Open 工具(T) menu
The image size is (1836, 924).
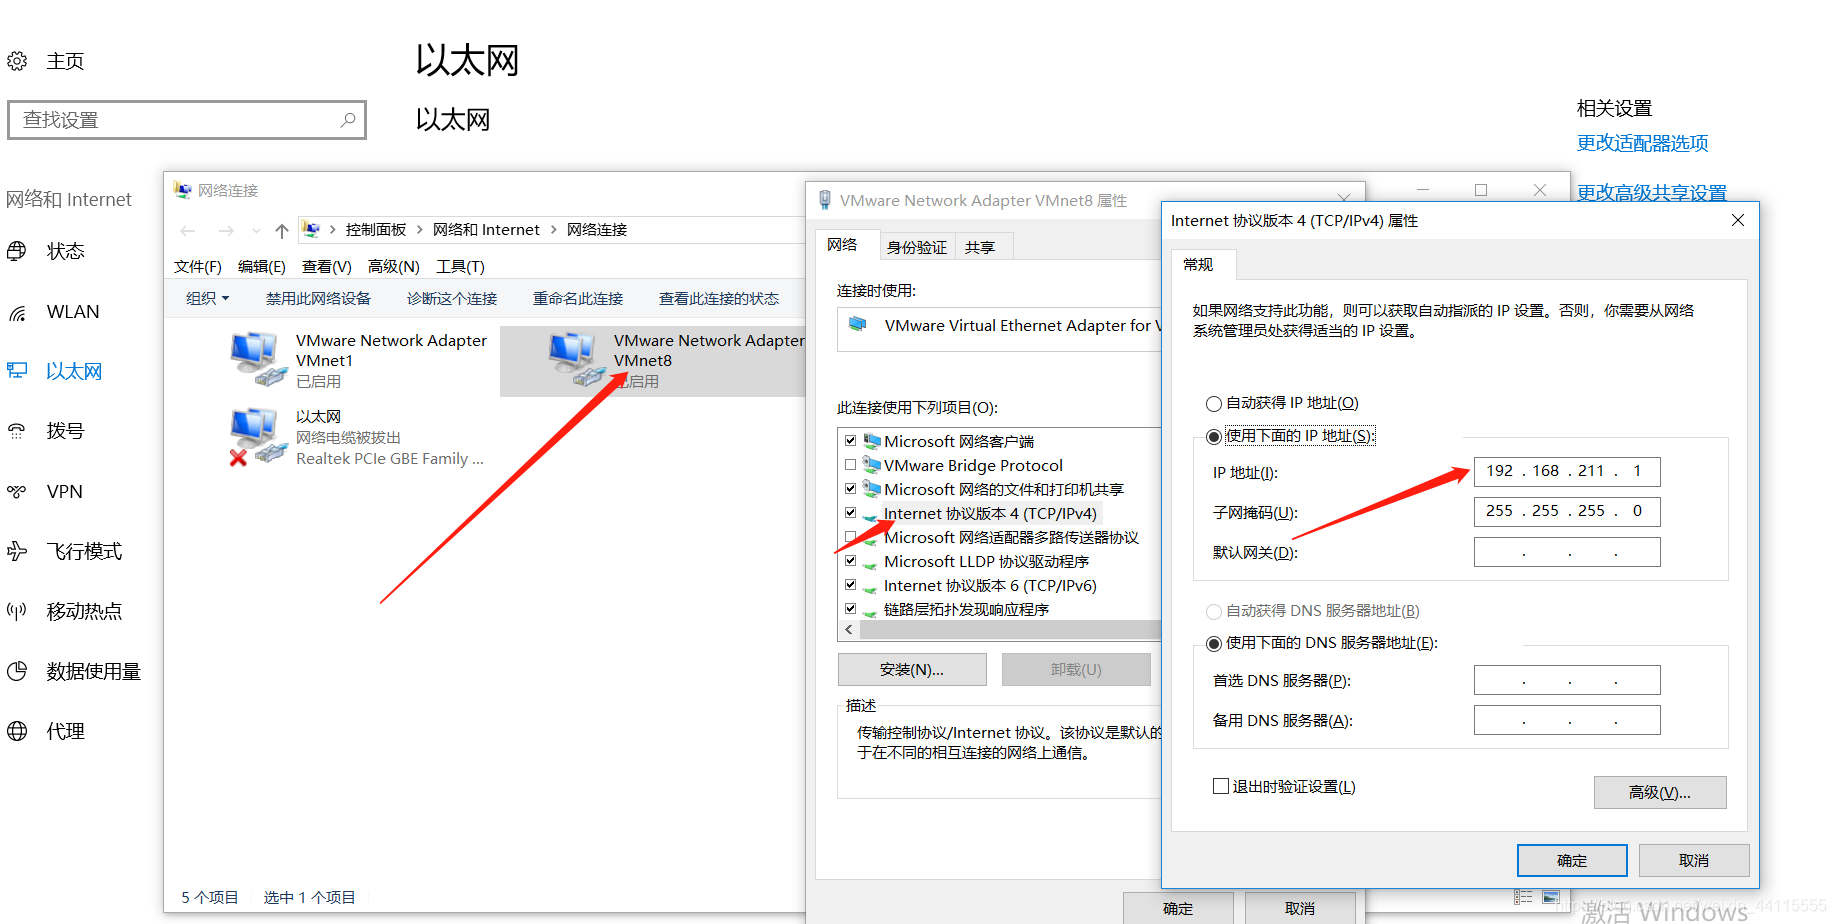[x=460, y=267]
